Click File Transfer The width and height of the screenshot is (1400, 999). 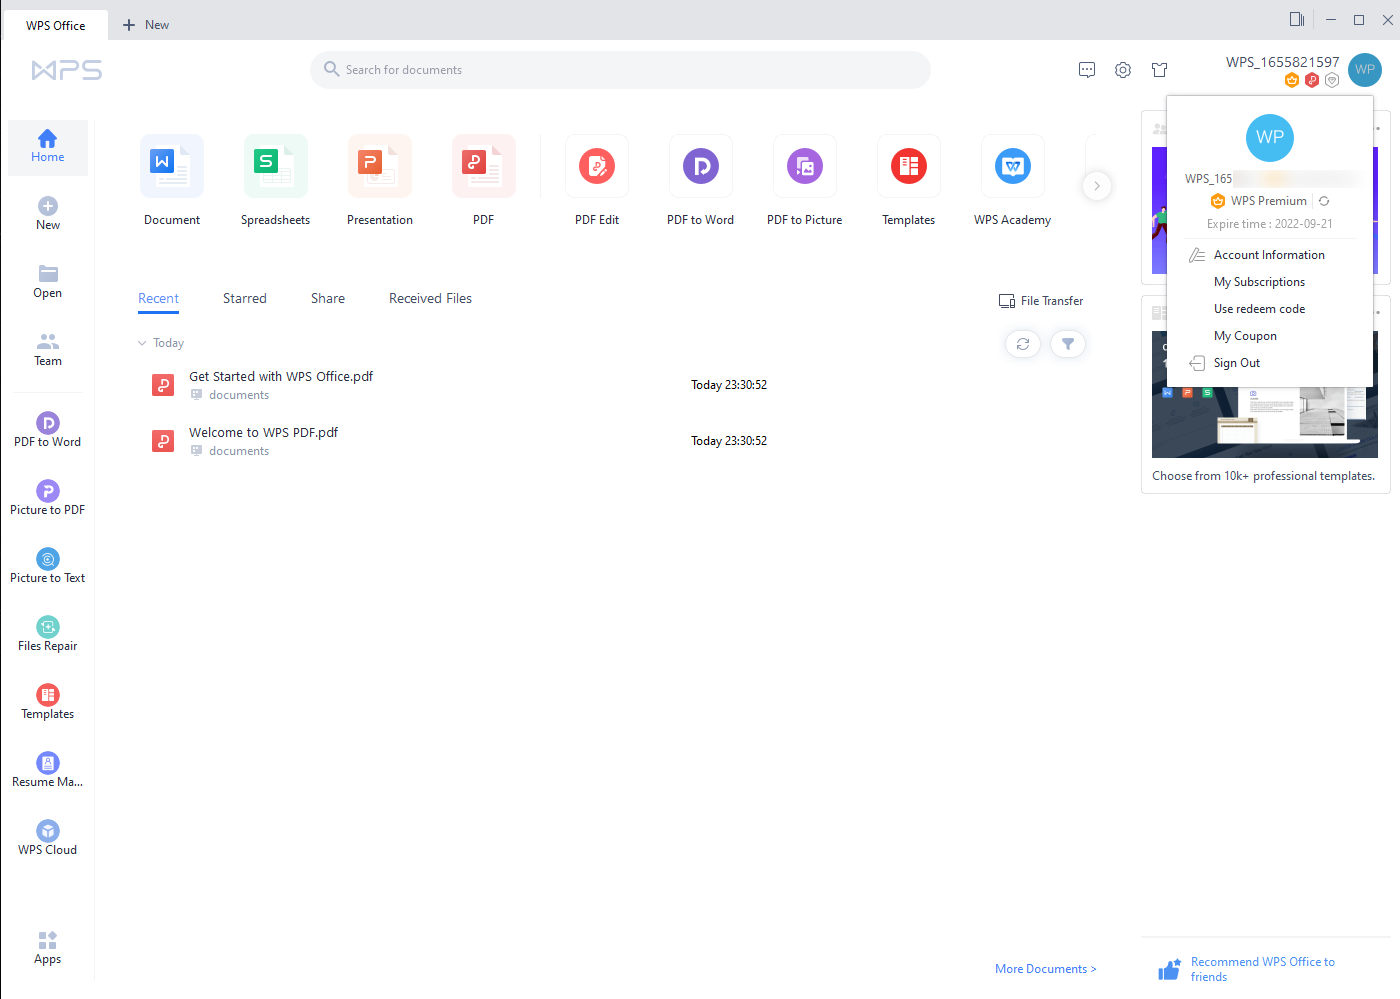point(1041,301)
